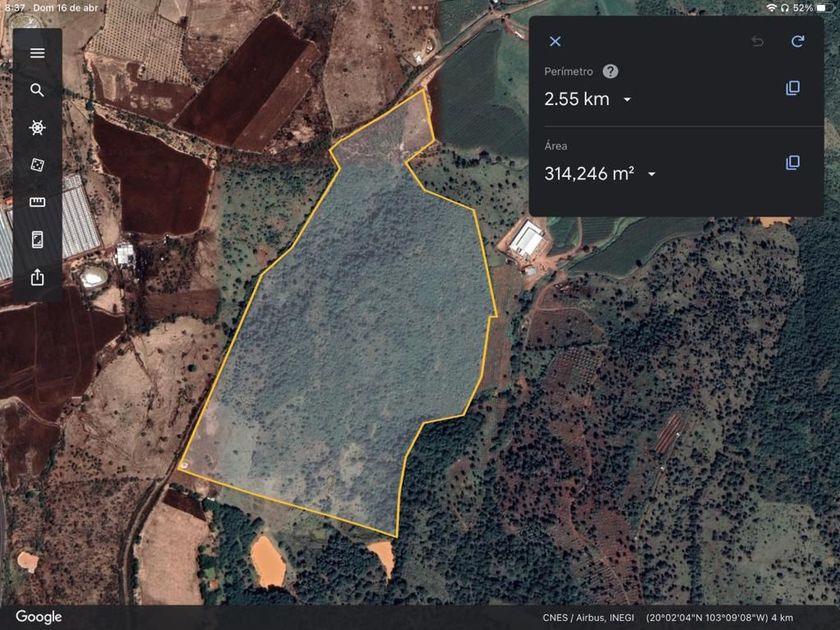
Task: Tap the three-dot multitasking control
Action: [419, 8]
